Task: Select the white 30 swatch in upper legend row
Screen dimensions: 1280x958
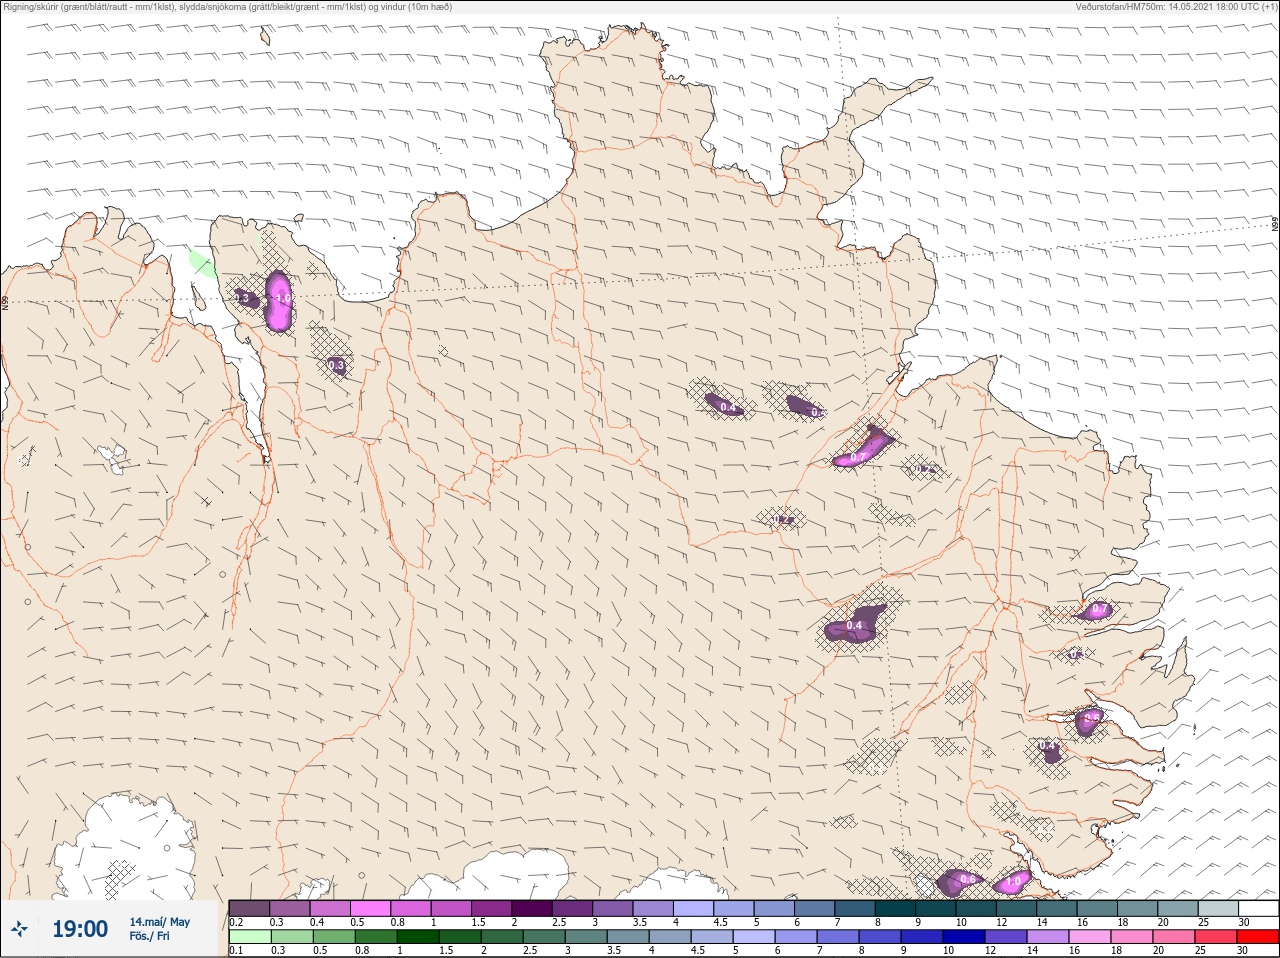Action: [x=1258, y=908]
